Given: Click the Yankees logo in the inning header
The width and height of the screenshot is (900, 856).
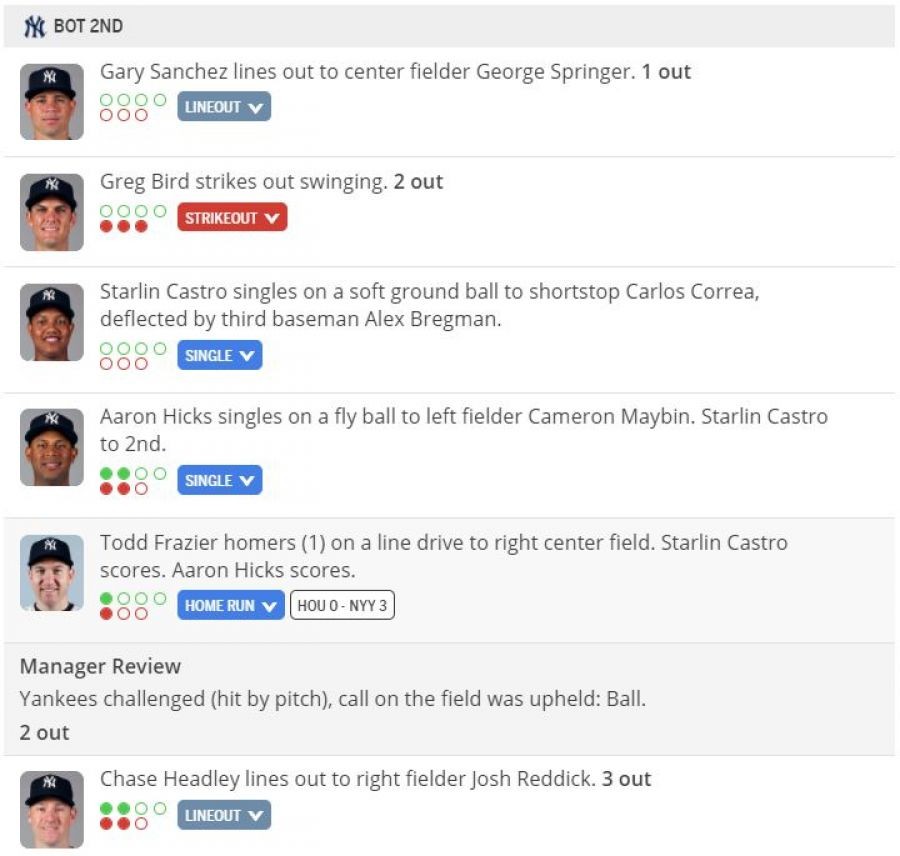Looking at the screenshot, I should tap(34, 27).
